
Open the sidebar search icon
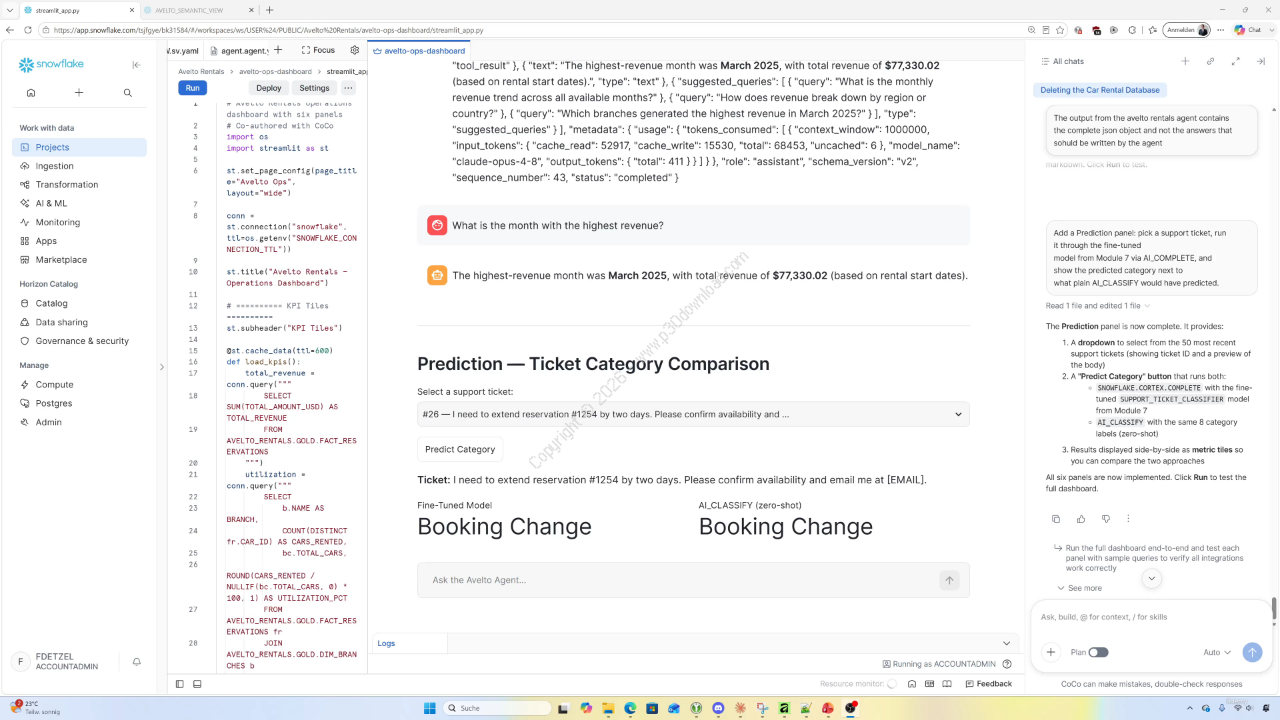pos(128,93)
